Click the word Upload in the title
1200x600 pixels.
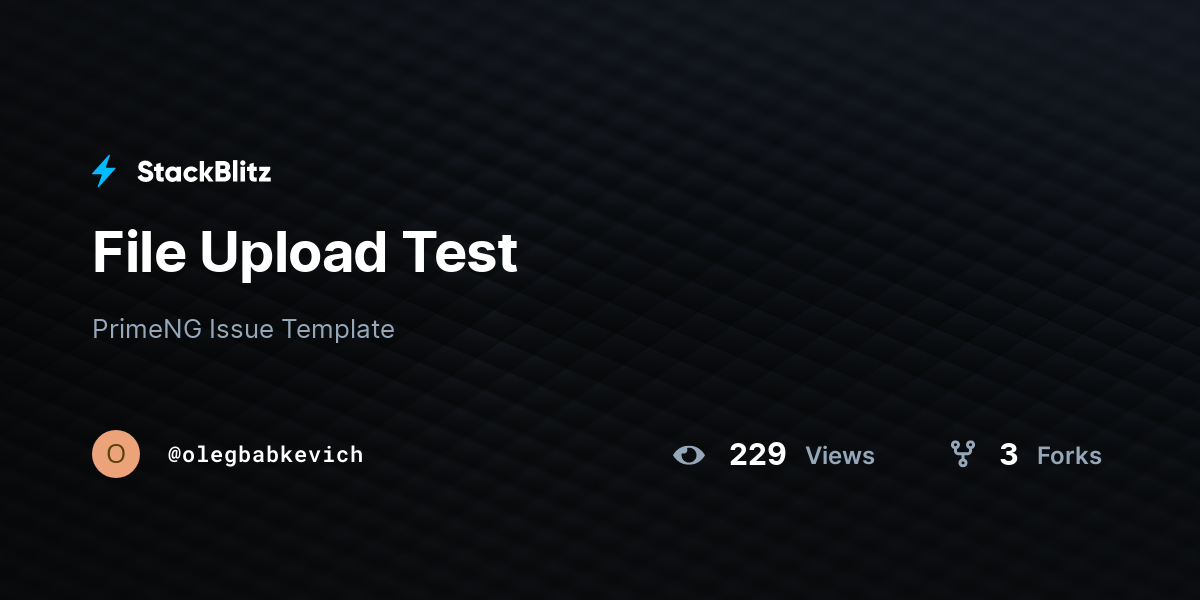pos(293,253)
